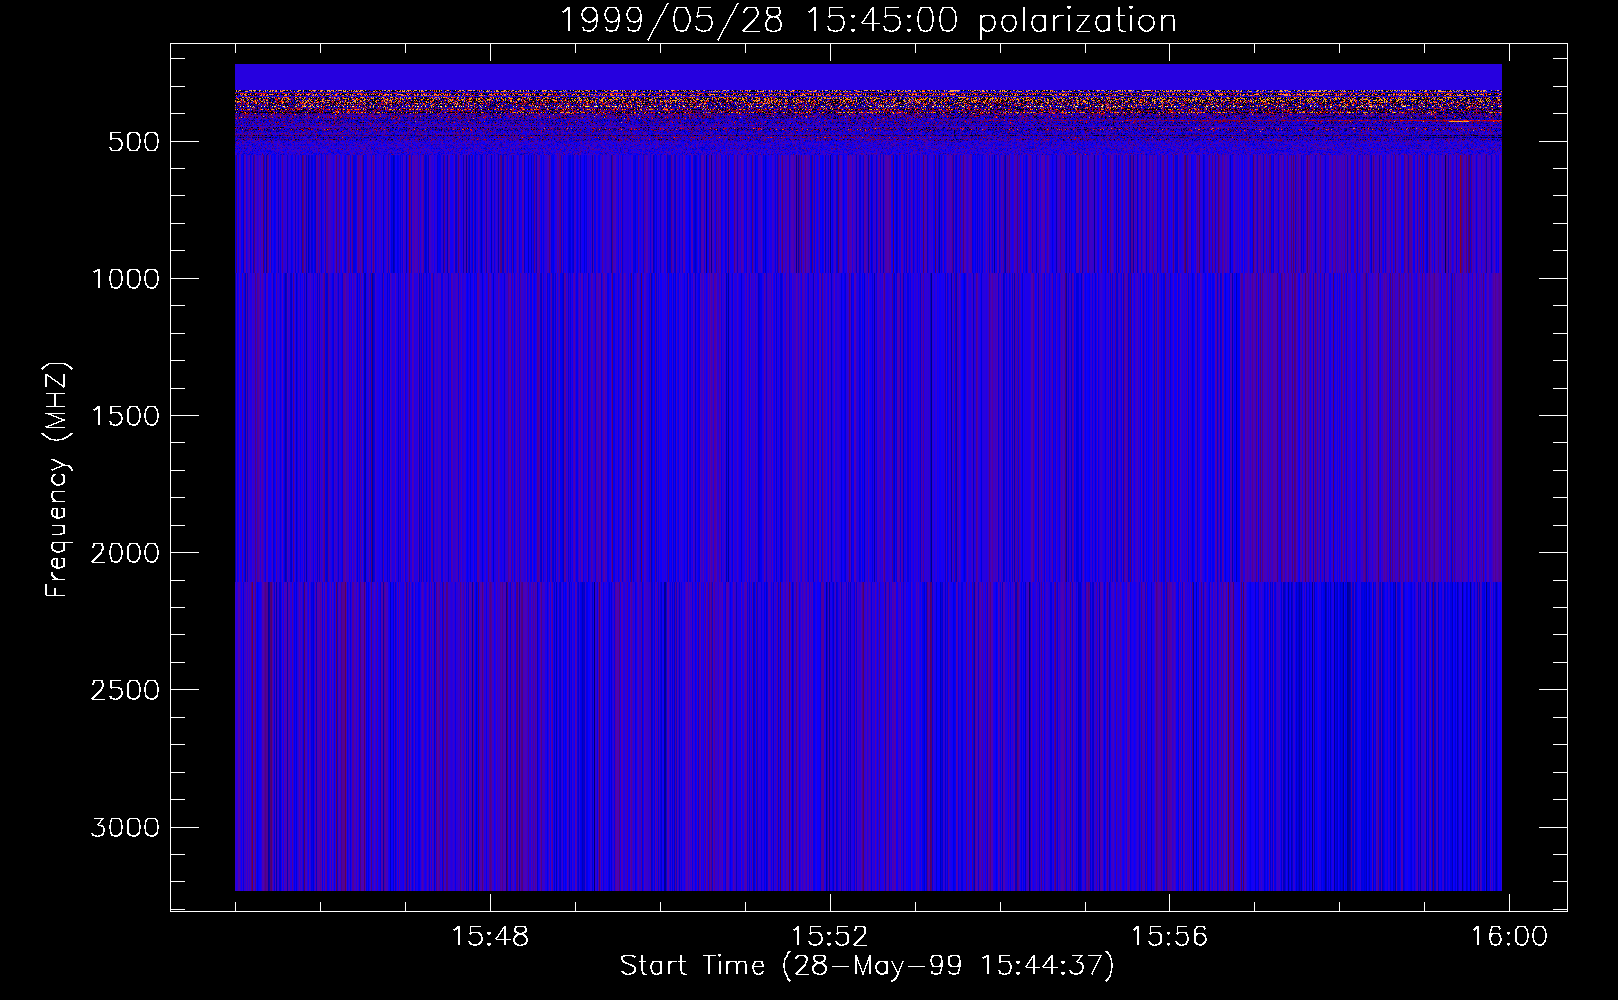Click the frequency axis value 1000

pyautogui.click(x=125, y=279)
